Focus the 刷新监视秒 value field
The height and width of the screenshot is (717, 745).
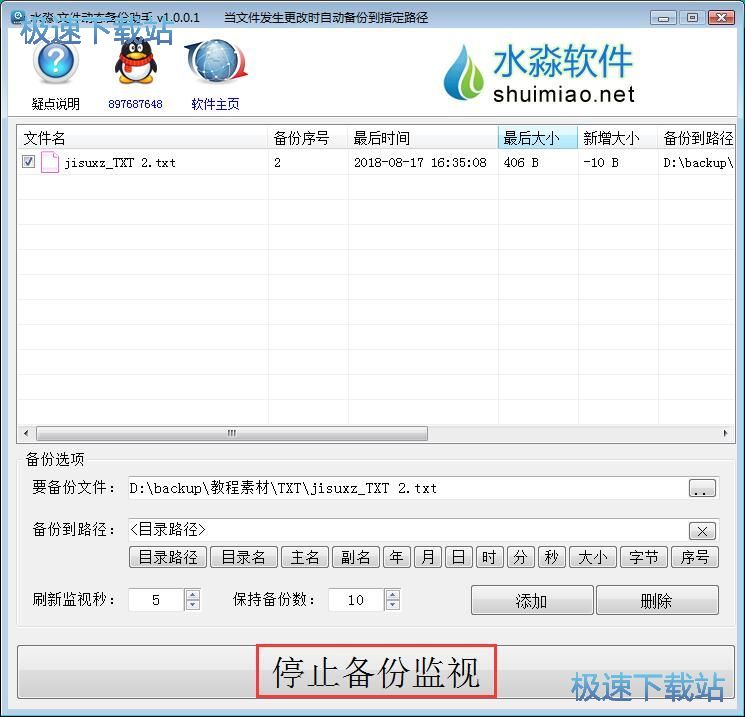(x=156, y=600)
